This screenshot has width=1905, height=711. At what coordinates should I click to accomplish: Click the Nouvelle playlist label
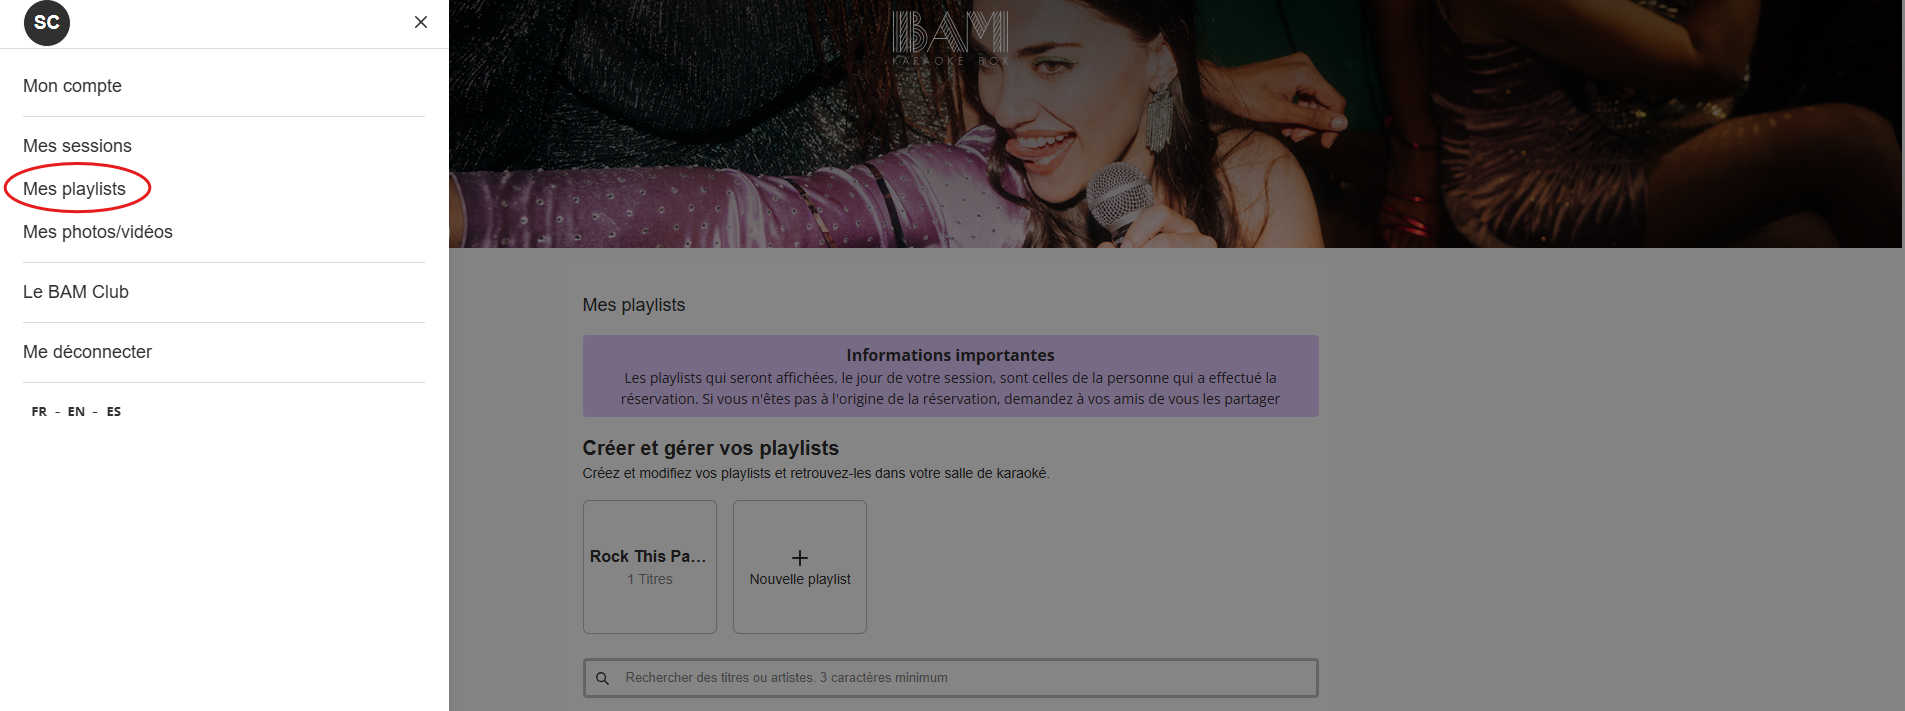click(800, 580)
